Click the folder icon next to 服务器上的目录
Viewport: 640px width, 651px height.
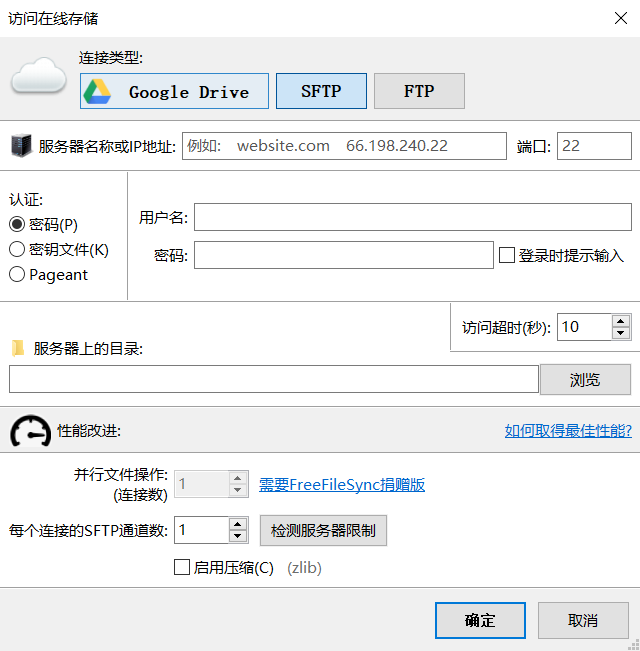18,349
